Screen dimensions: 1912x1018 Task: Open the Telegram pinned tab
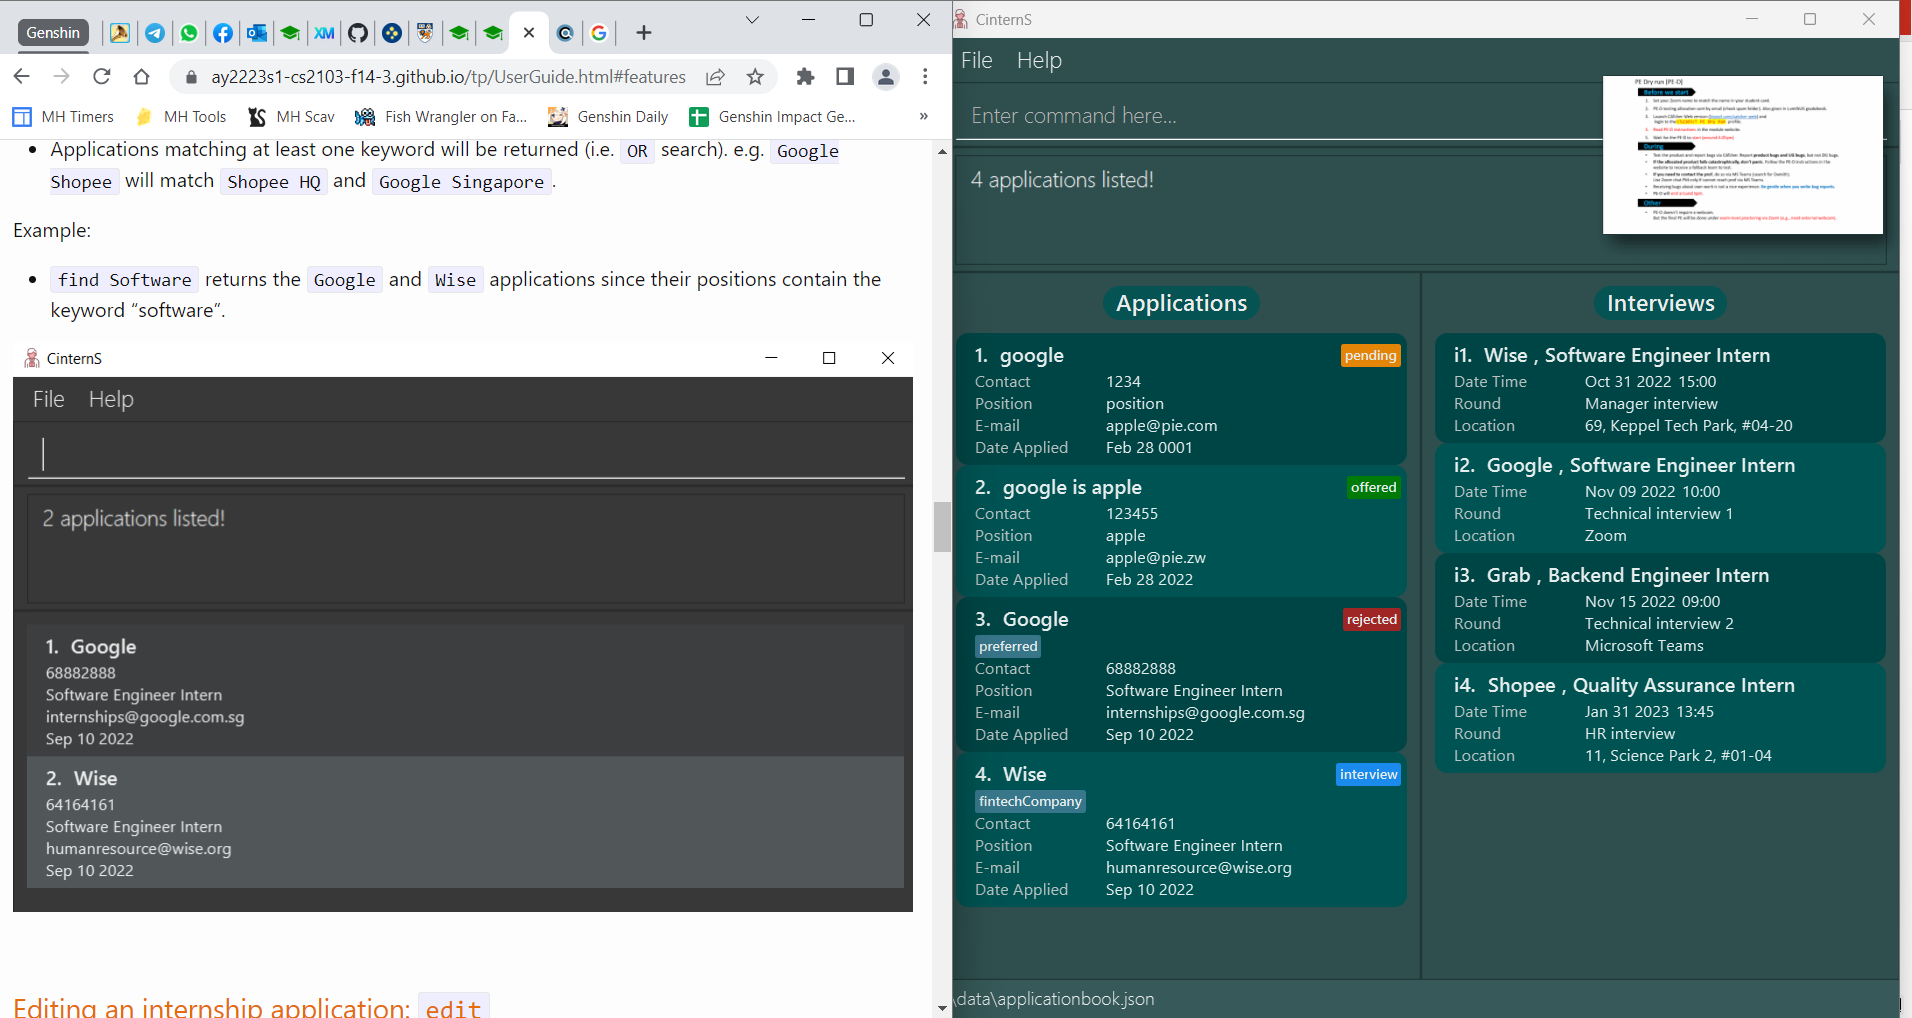coord(155,33)
